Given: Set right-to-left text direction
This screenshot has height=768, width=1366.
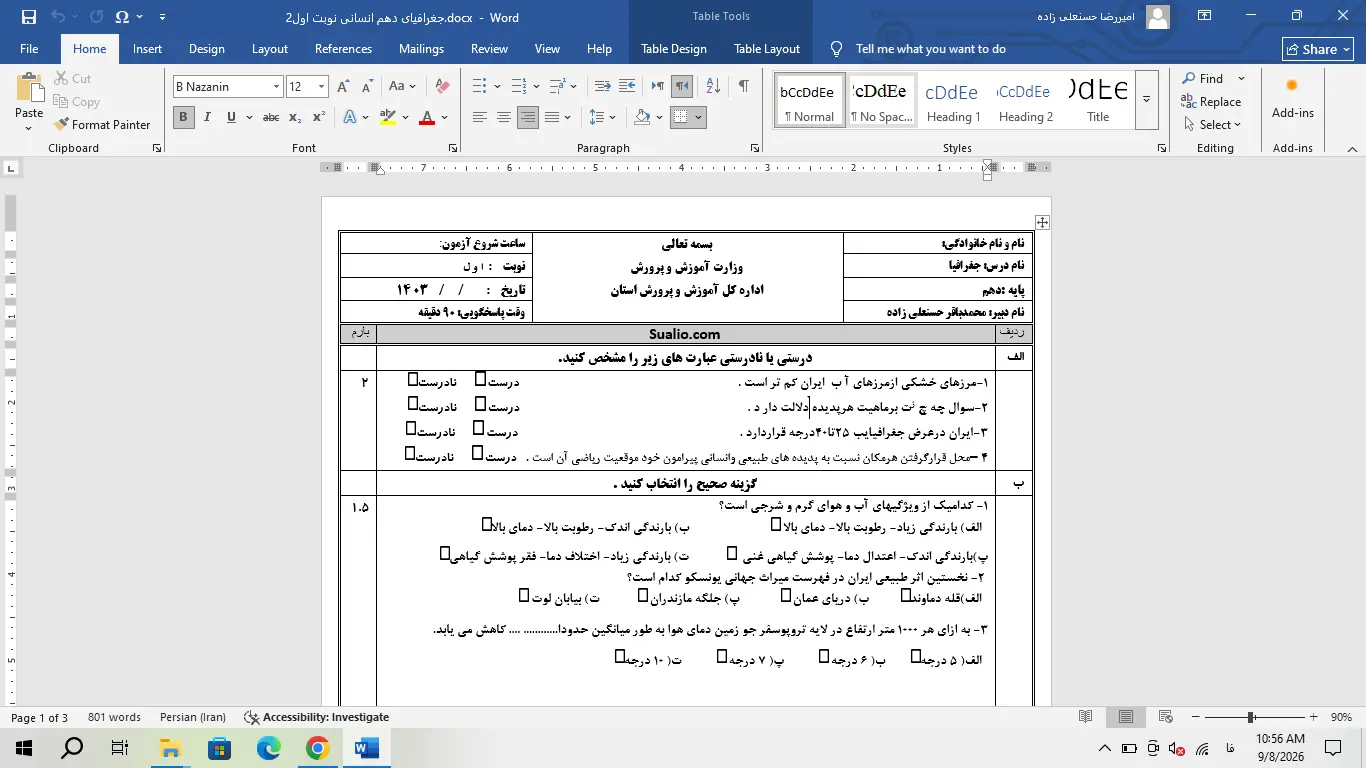Looking at the screenshot, I should pos(682,87).
